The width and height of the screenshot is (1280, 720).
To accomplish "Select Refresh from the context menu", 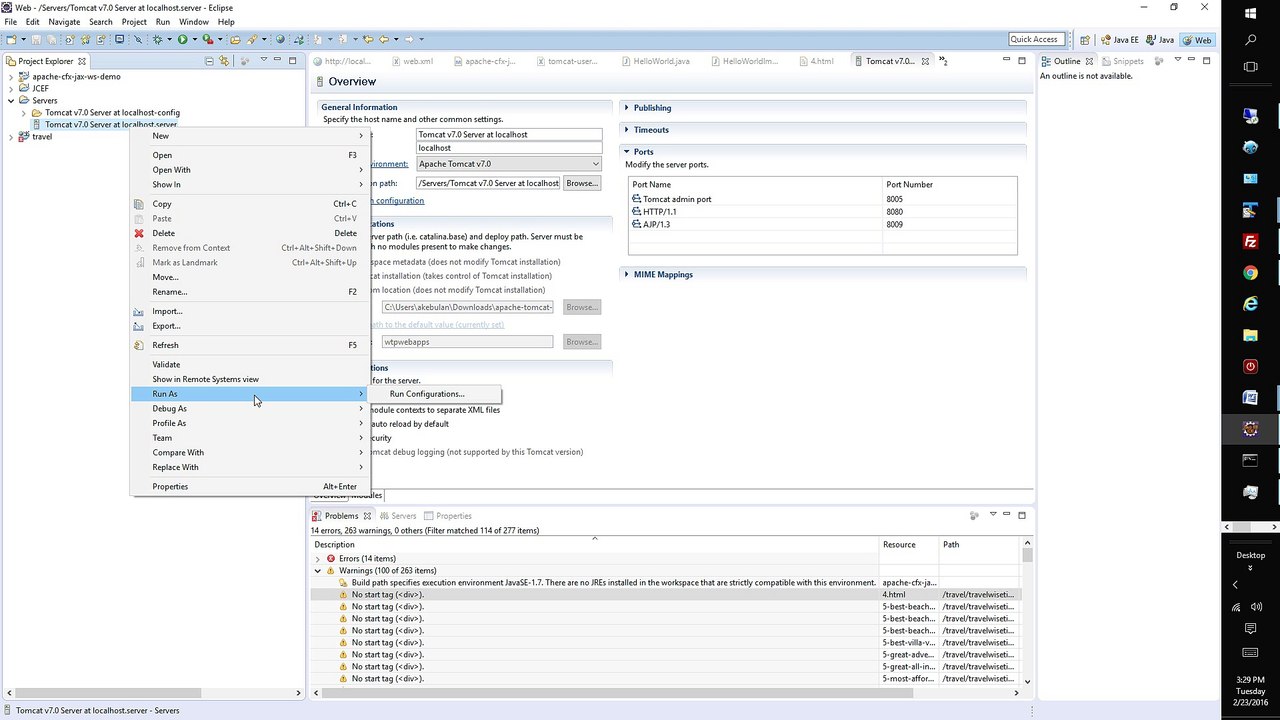I will tap(249, 346).
